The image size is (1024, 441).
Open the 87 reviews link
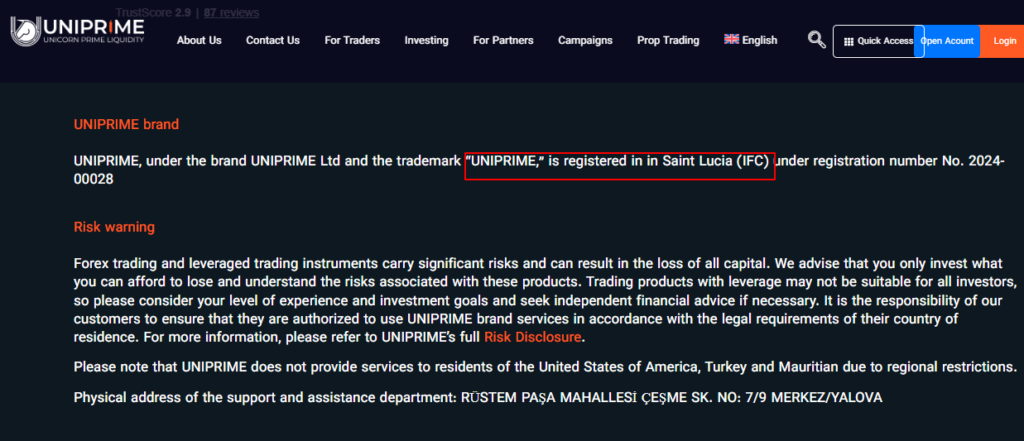tap(231, 13)
